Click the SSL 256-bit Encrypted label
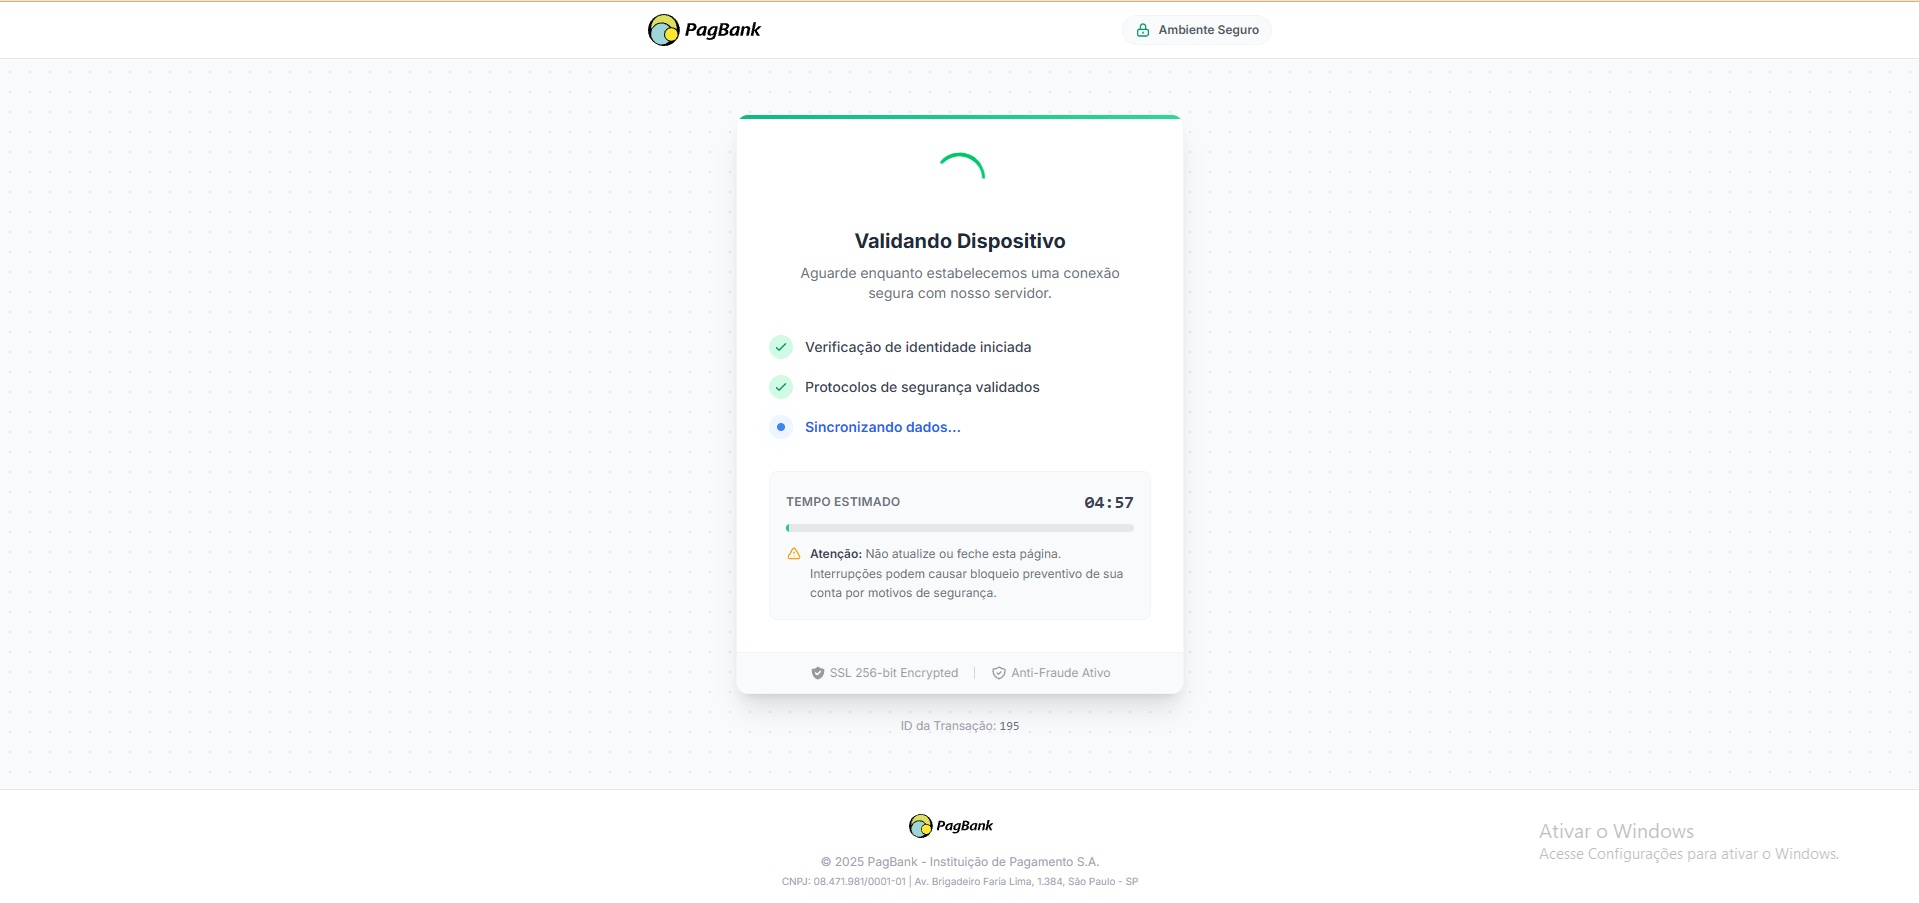The height and width of the screenshot is (903, 1919). click(893, 673)
